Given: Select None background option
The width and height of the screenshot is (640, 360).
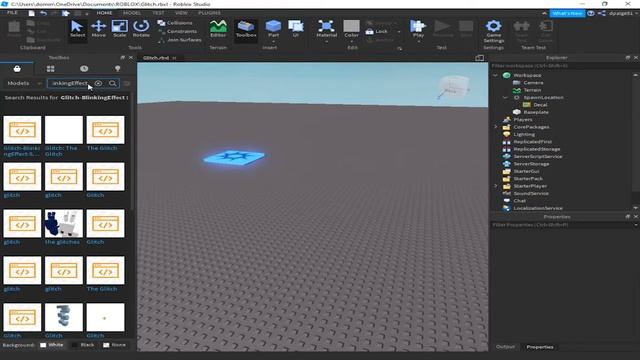Looking at the screenshot, I should coord(114,345).
